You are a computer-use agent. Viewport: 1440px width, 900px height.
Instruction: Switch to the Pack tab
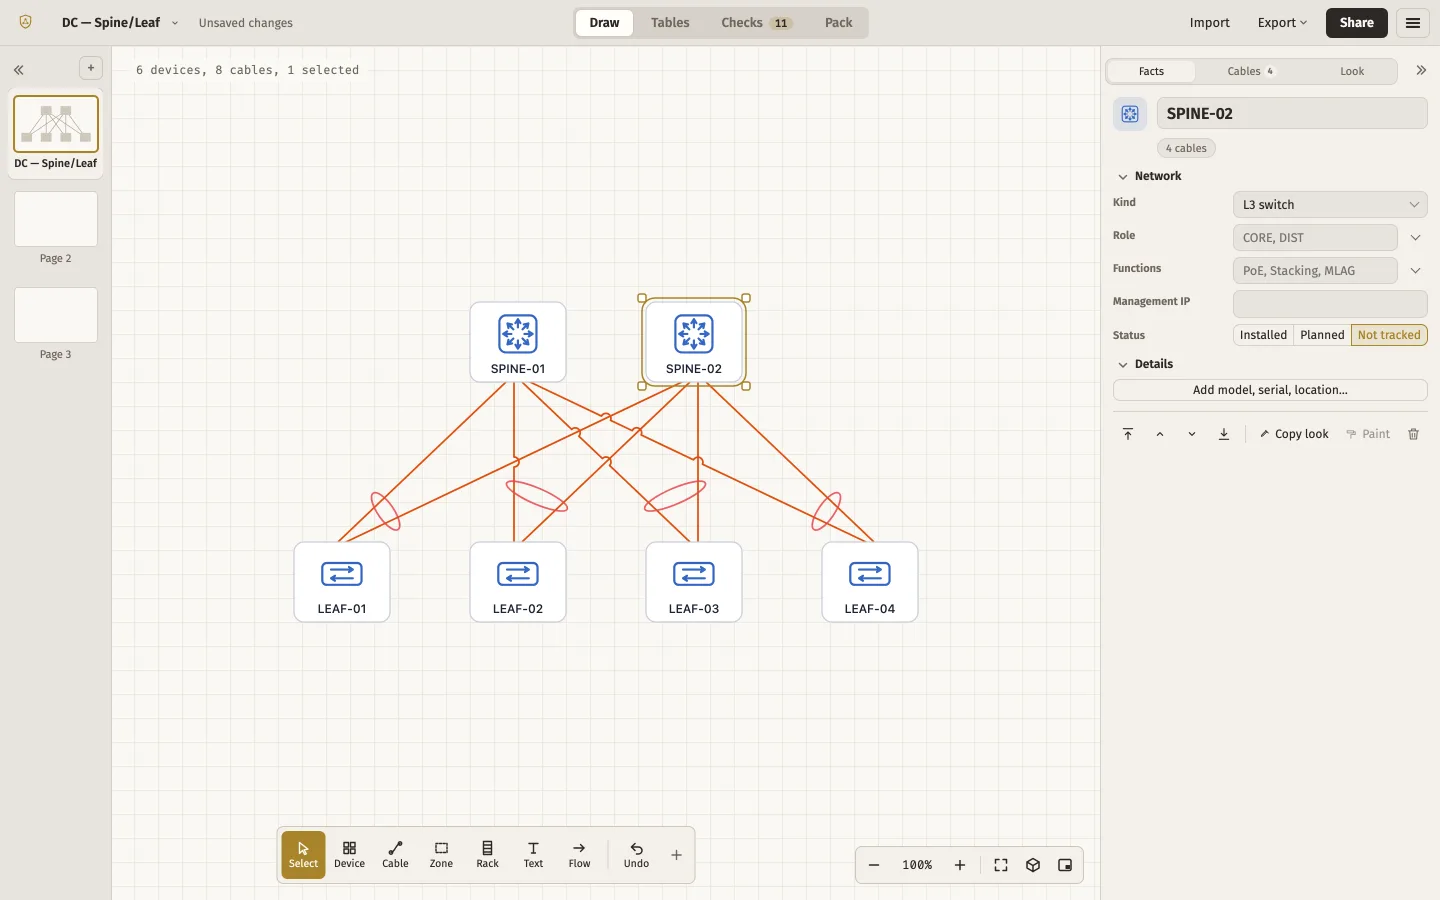[838, 23]
